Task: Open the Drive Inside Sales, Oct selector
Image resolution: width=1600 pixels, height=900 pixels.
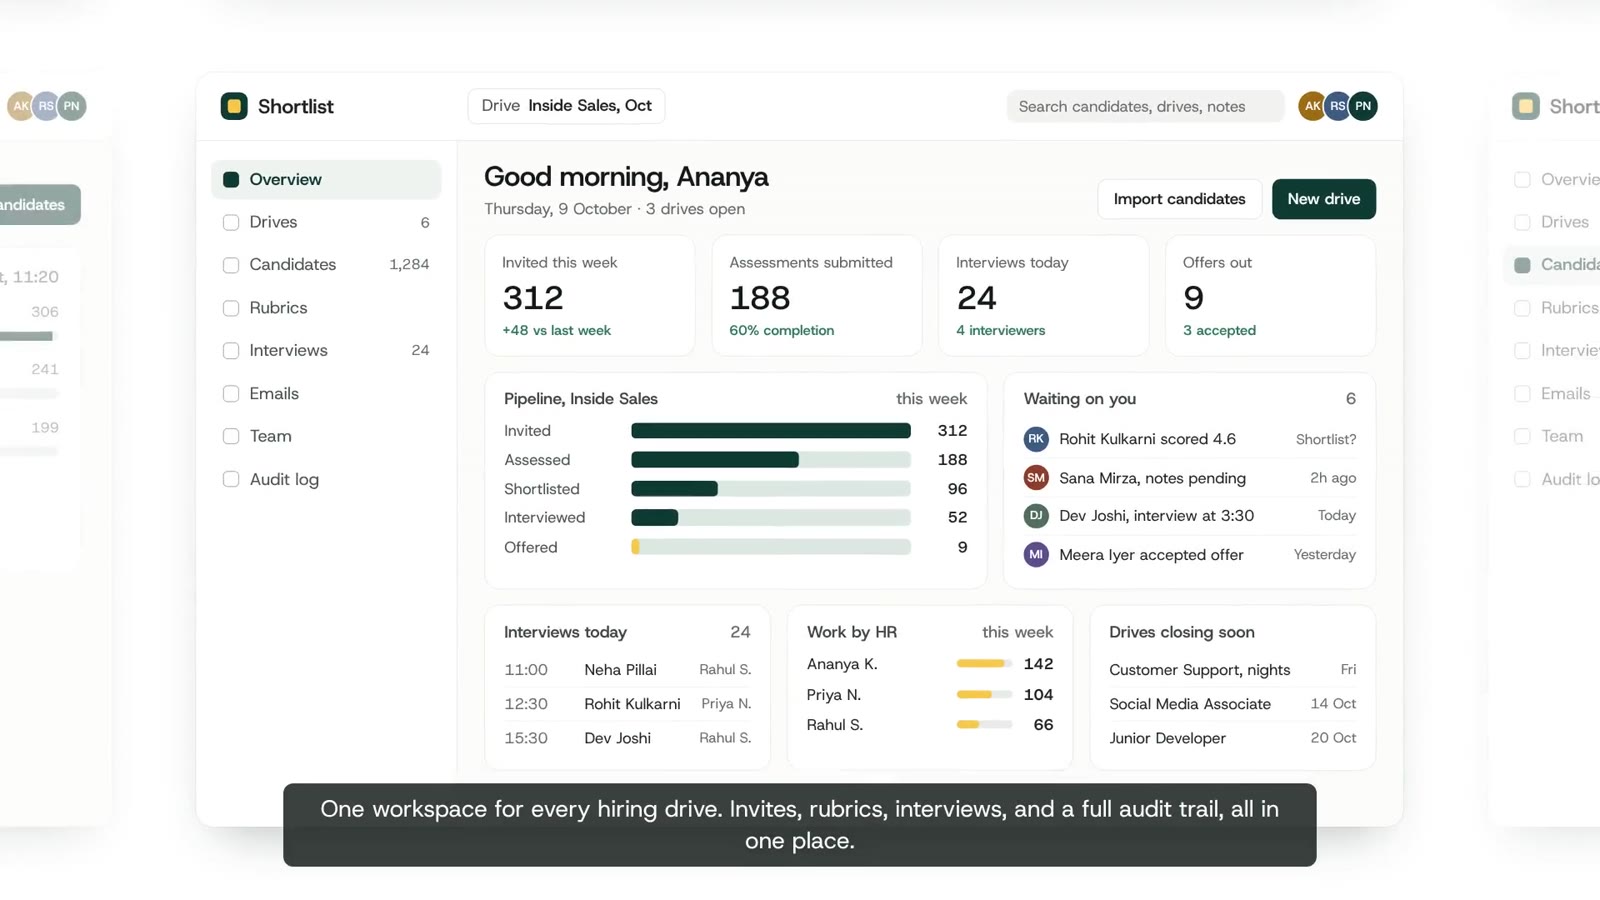Action: coord(566,106)
